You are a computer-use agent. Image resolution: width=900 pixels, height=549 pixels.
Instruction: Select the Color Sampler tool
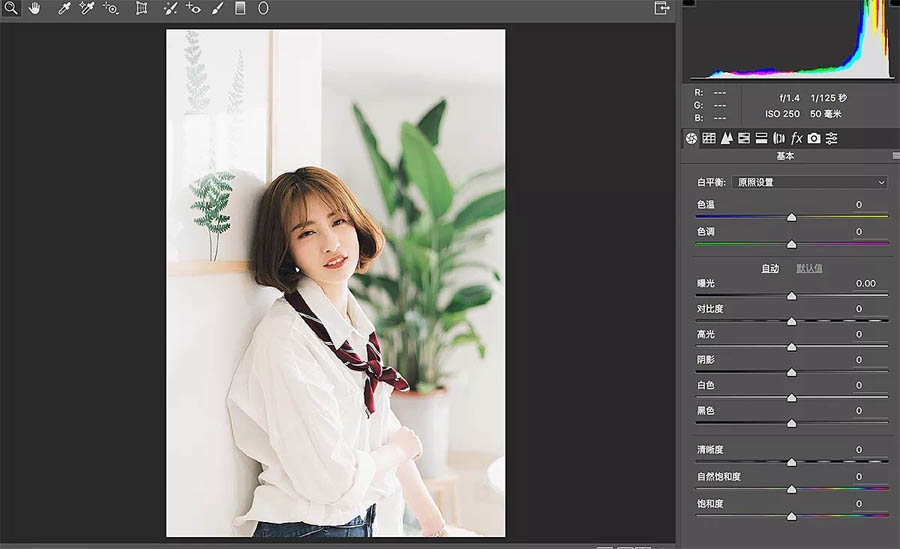coord(87,8)
